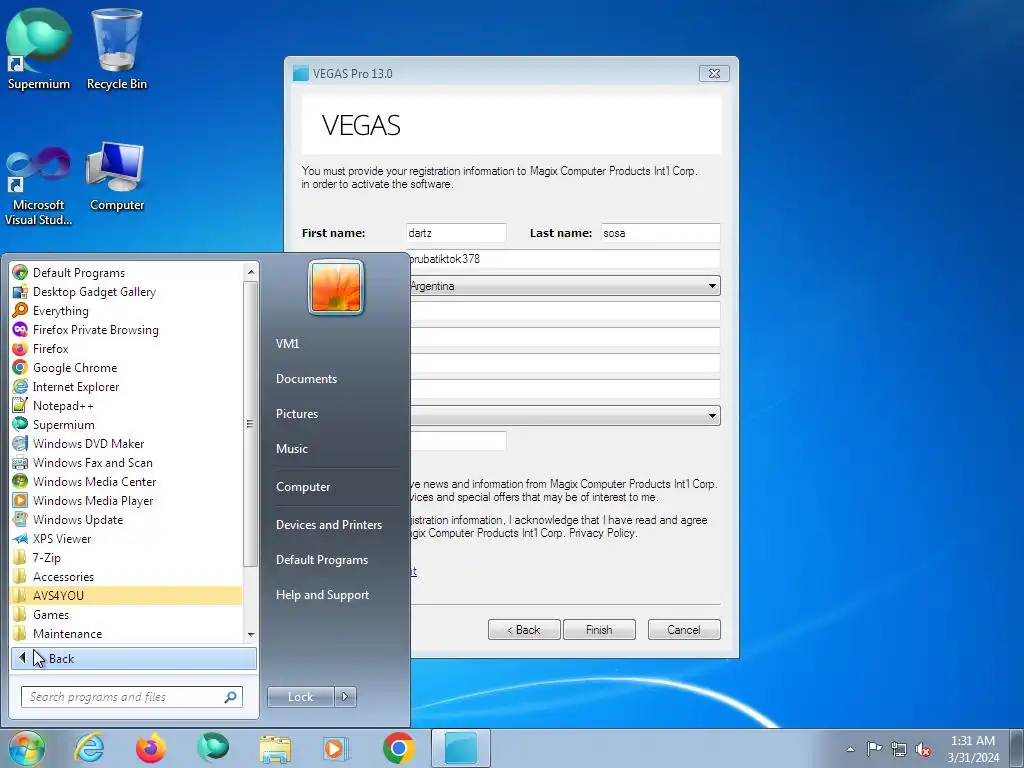1024x768 pixels.
Task: Open Pictures from Start menu
Action: point(297,414)
